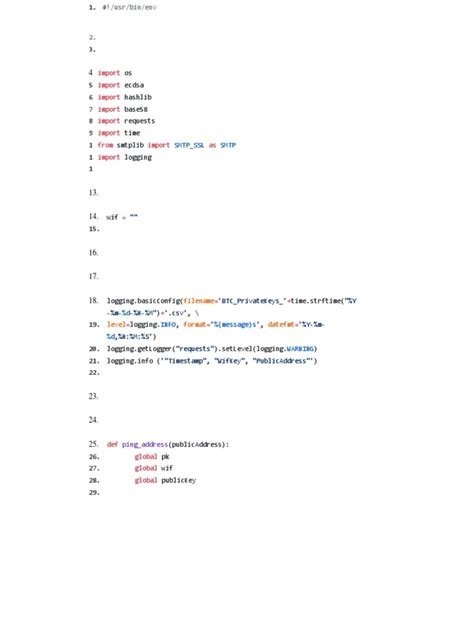Screen dimensions: 474x632
Task: Click 'logging.info' on line 21
Action: (130, 361)
